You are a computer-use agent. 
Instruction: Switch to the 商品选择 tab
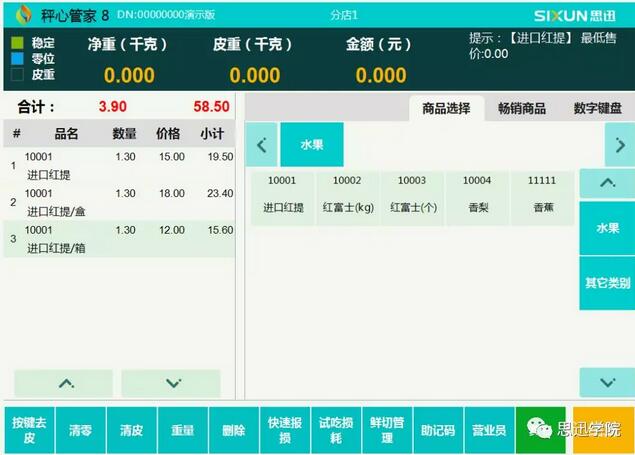click(446, 108)
